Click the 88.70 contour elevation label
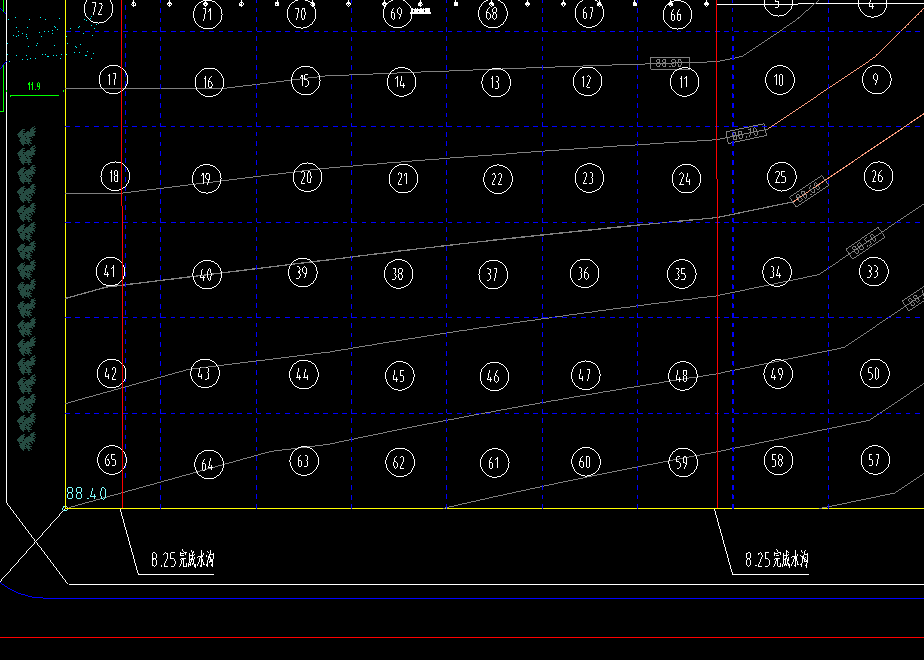 coord(747,133)
